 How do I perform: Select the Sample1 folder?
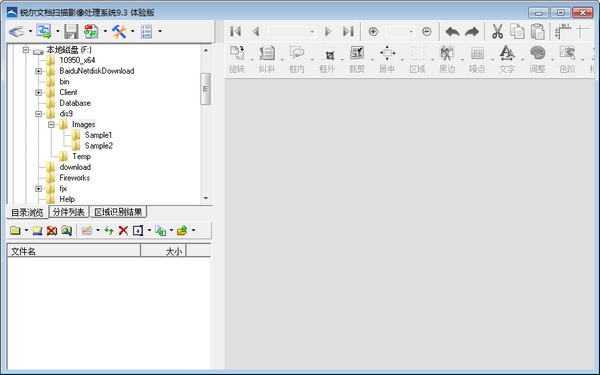click(x=98, y=135)
